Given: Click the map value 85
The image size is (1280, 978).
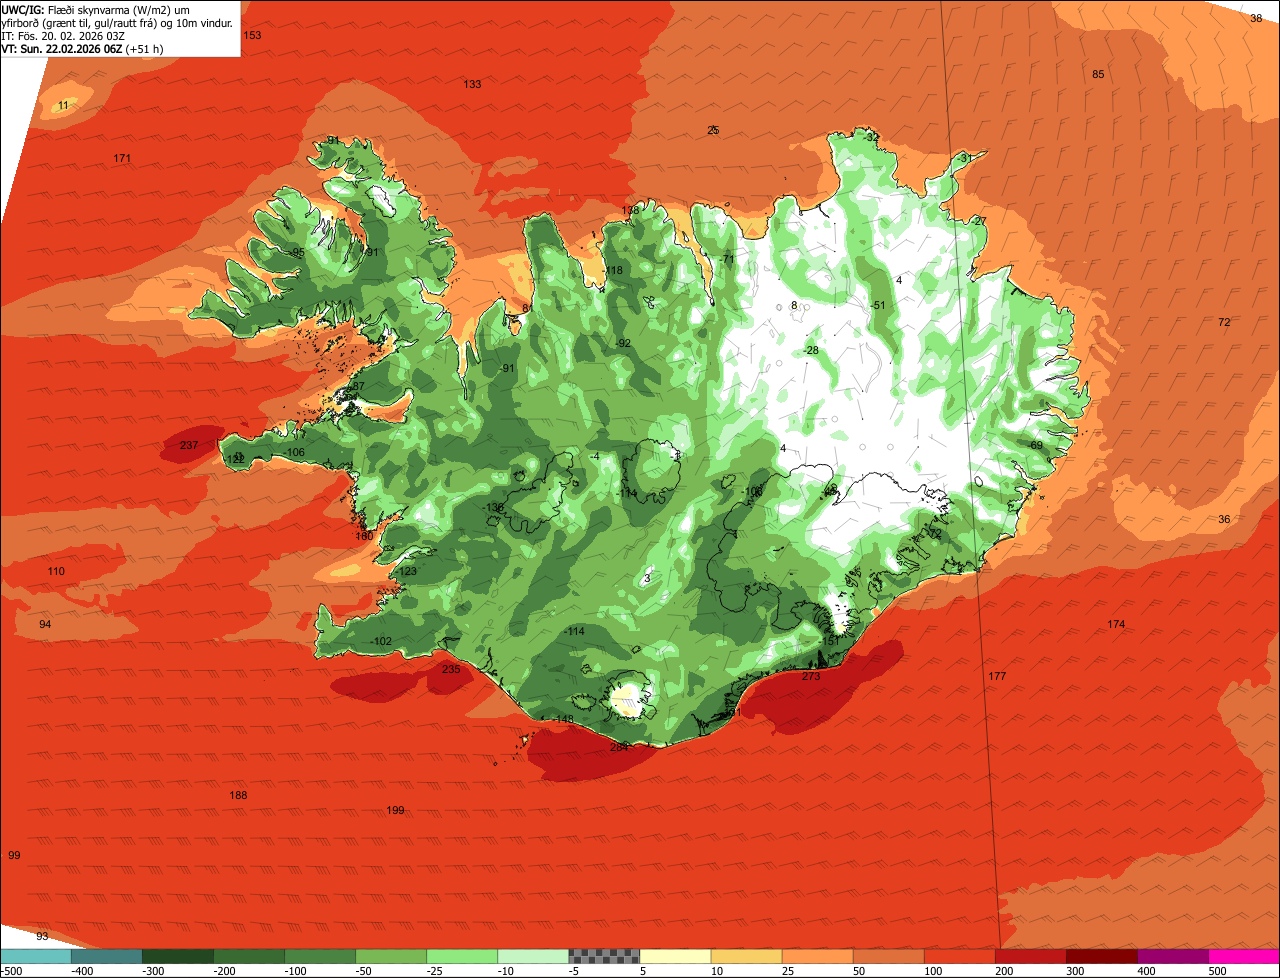Looking at the screenshot, I should pos(1098,74).
